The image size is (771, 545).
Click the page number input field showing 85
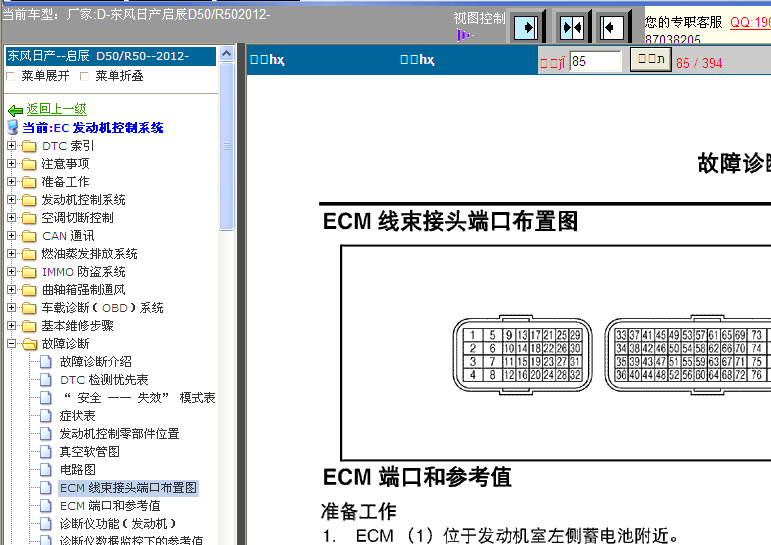coord(595,61)
